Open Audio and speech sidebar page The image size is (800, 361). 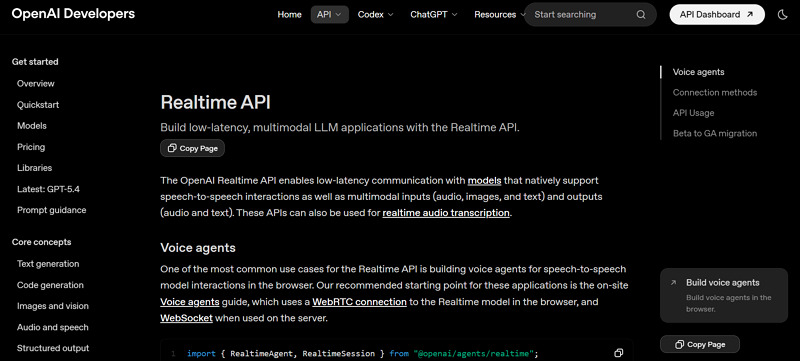(x=53, y=327)
